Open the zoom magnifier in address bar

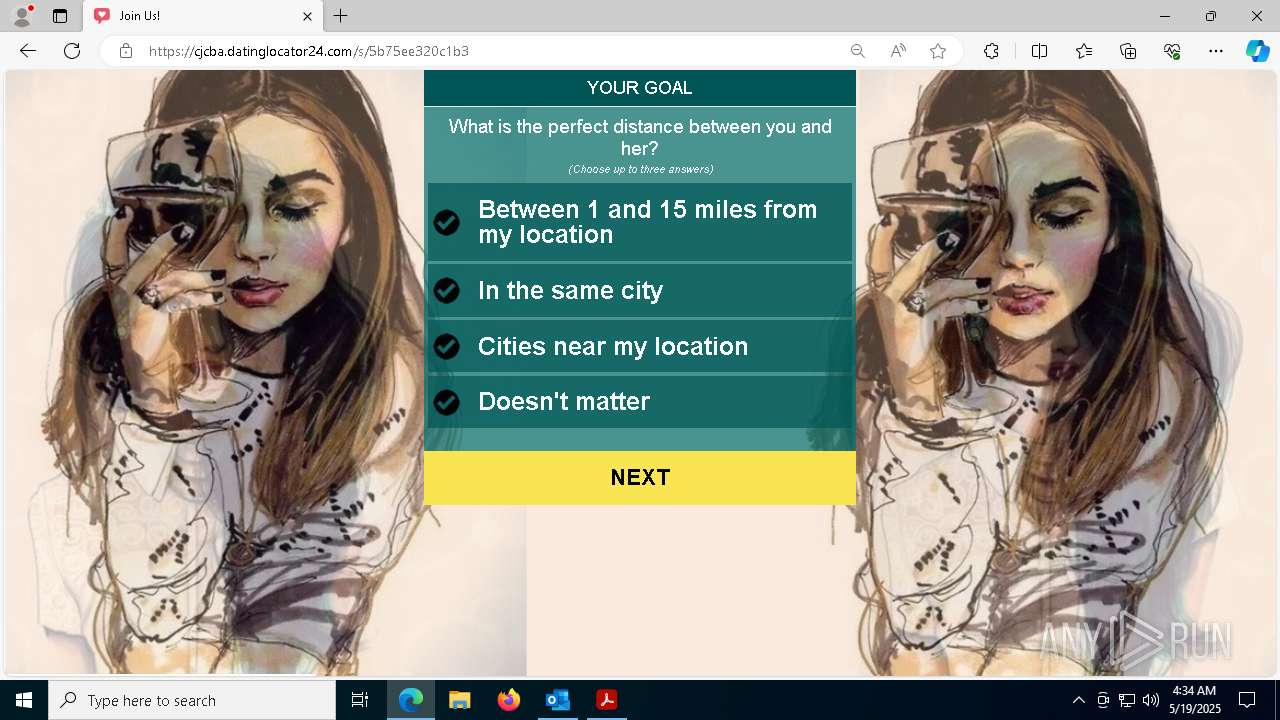click(857, 51)
